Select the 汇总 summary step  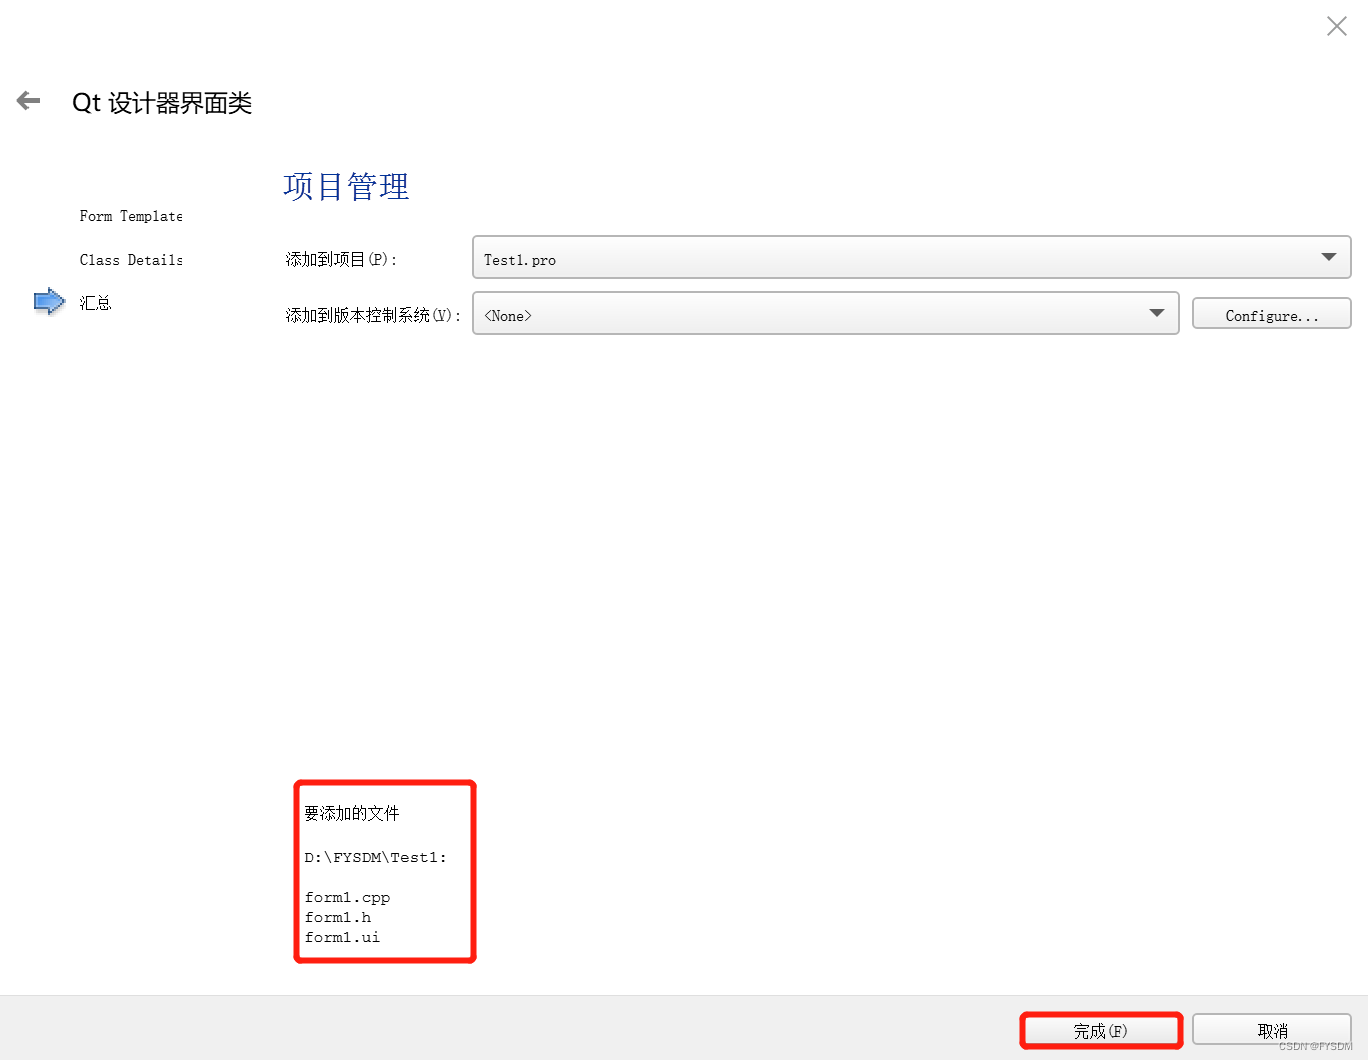coord(95,303)
